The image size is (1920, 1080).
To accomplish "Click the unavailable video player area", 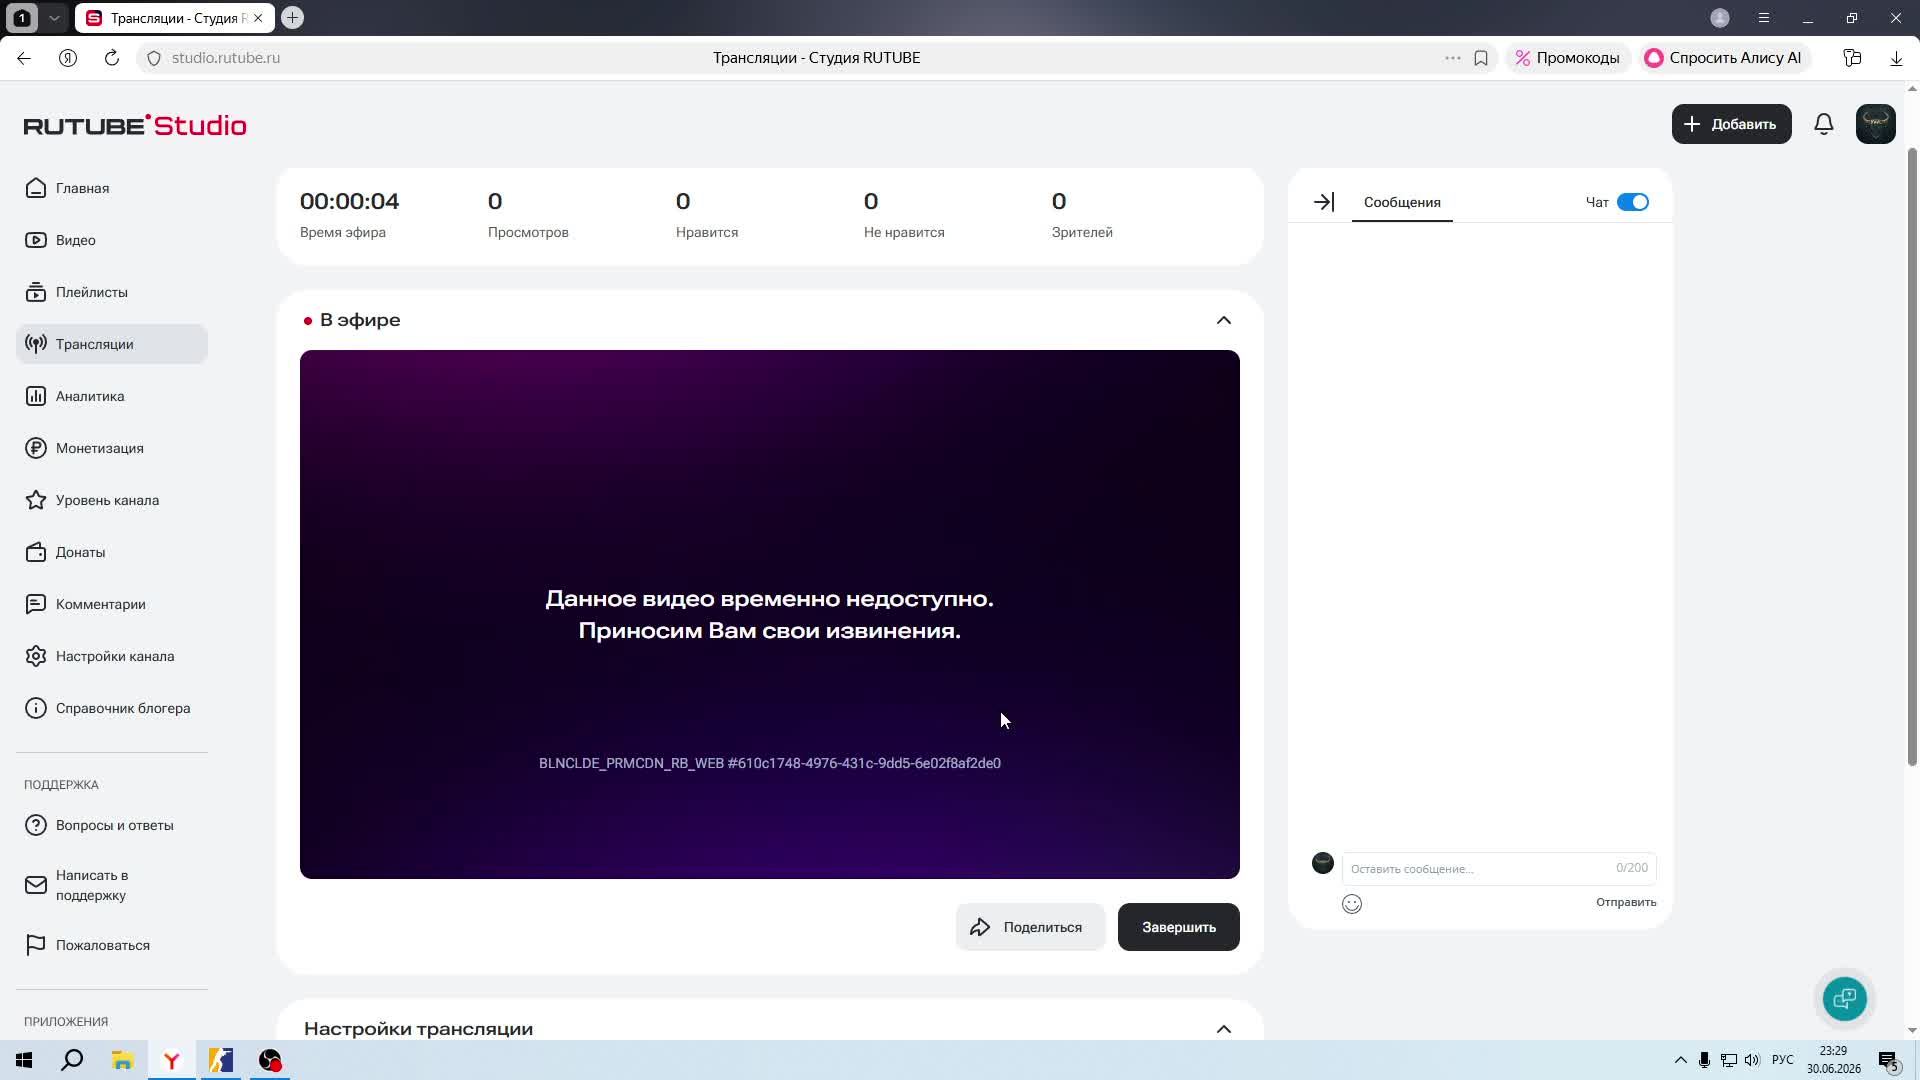I will 770,614.
